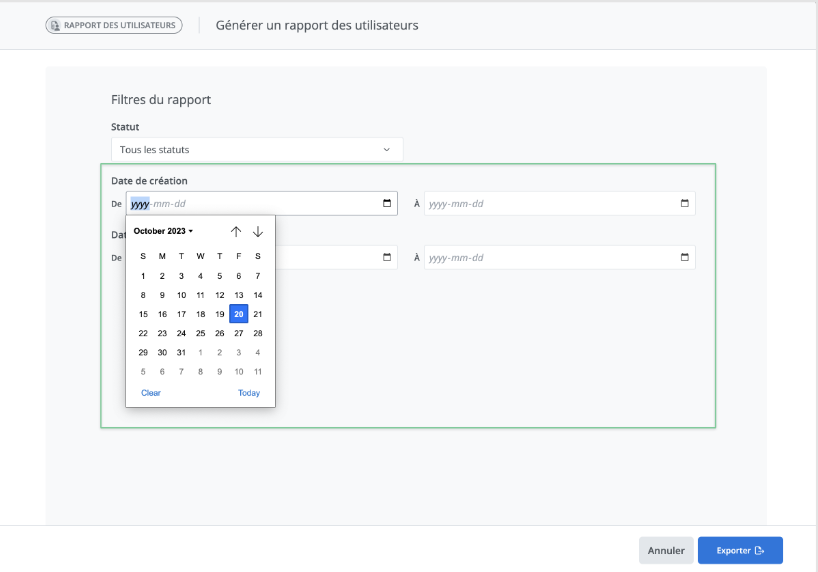Select highlighted day 20 in calendar
The image size is (818, 572).
pyautogui.click(x=238, y=314)
